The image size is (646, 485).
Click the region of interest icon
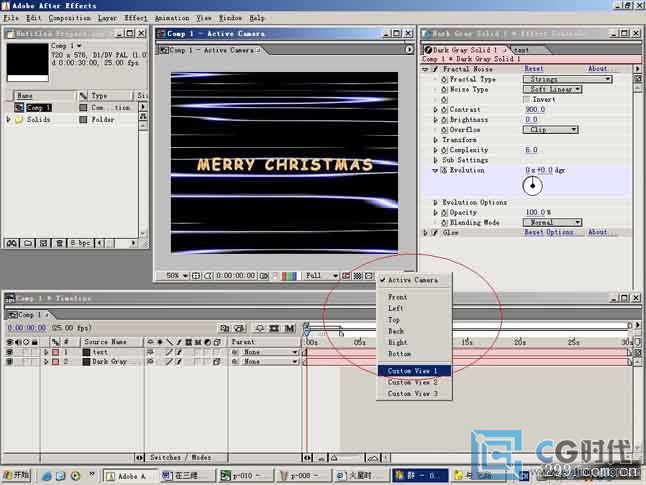[346, 276]
